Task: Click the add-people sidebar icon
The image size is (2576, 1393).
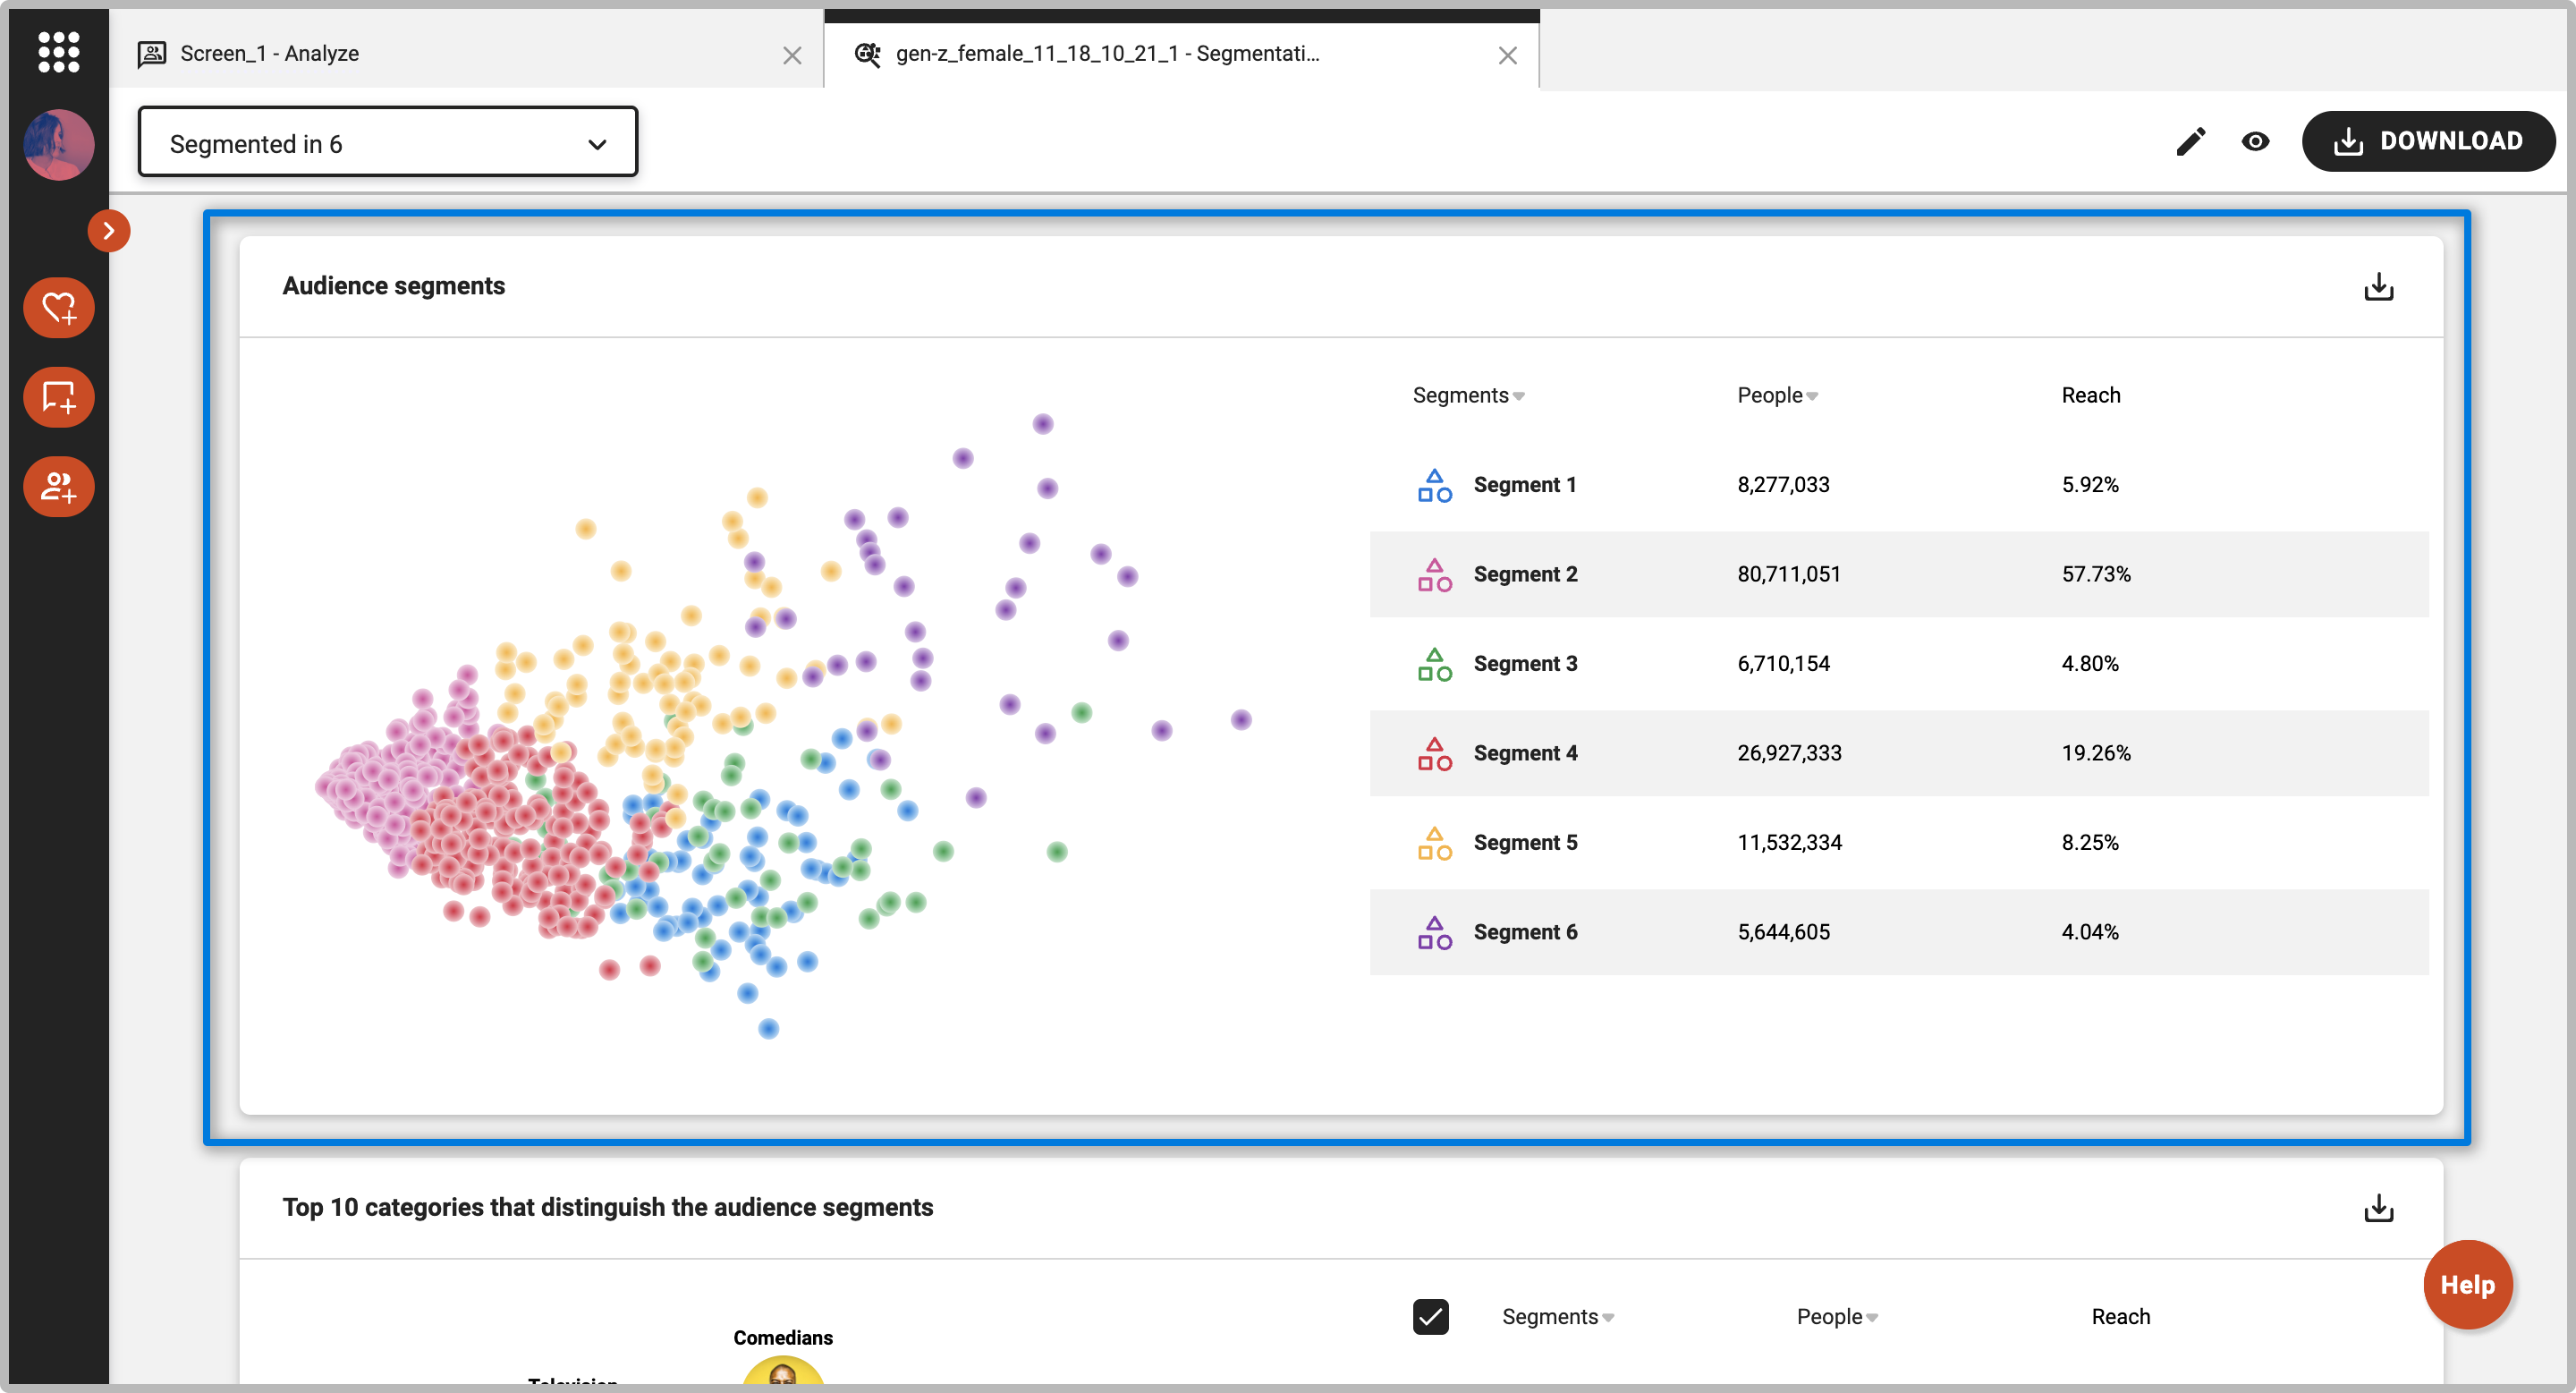Action: [58, 487]
